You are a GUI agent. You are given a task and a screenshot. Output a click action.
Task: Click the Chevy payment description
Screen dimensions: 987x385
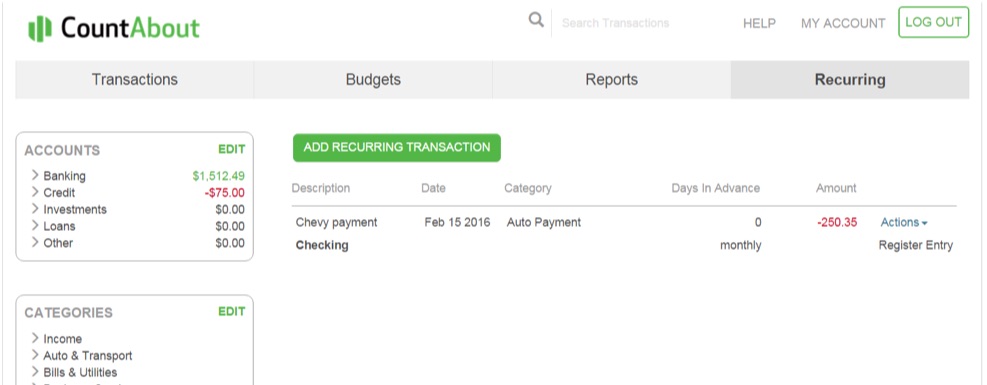[x=337, y=222]
